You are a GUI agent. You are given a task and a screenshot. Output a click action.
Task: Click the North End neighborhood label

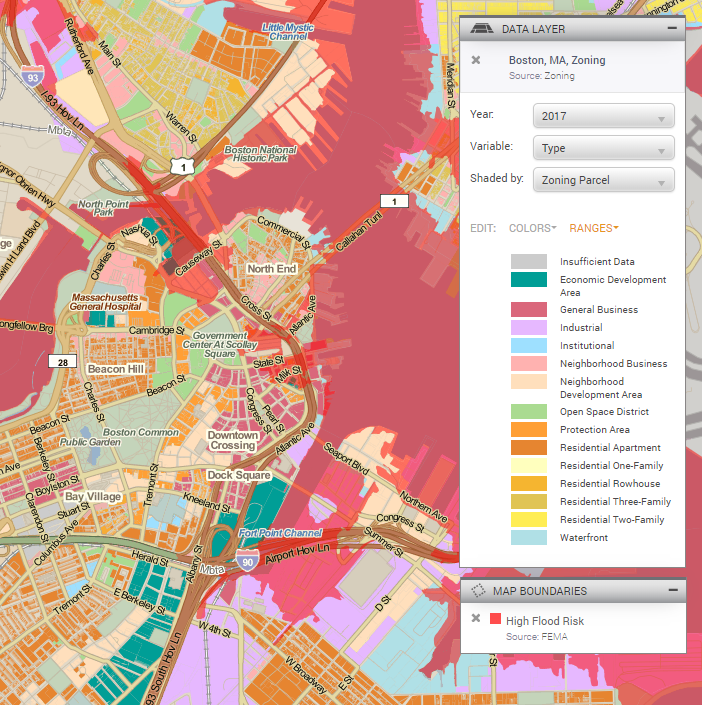pyautogui.click(x=272, y=269)
